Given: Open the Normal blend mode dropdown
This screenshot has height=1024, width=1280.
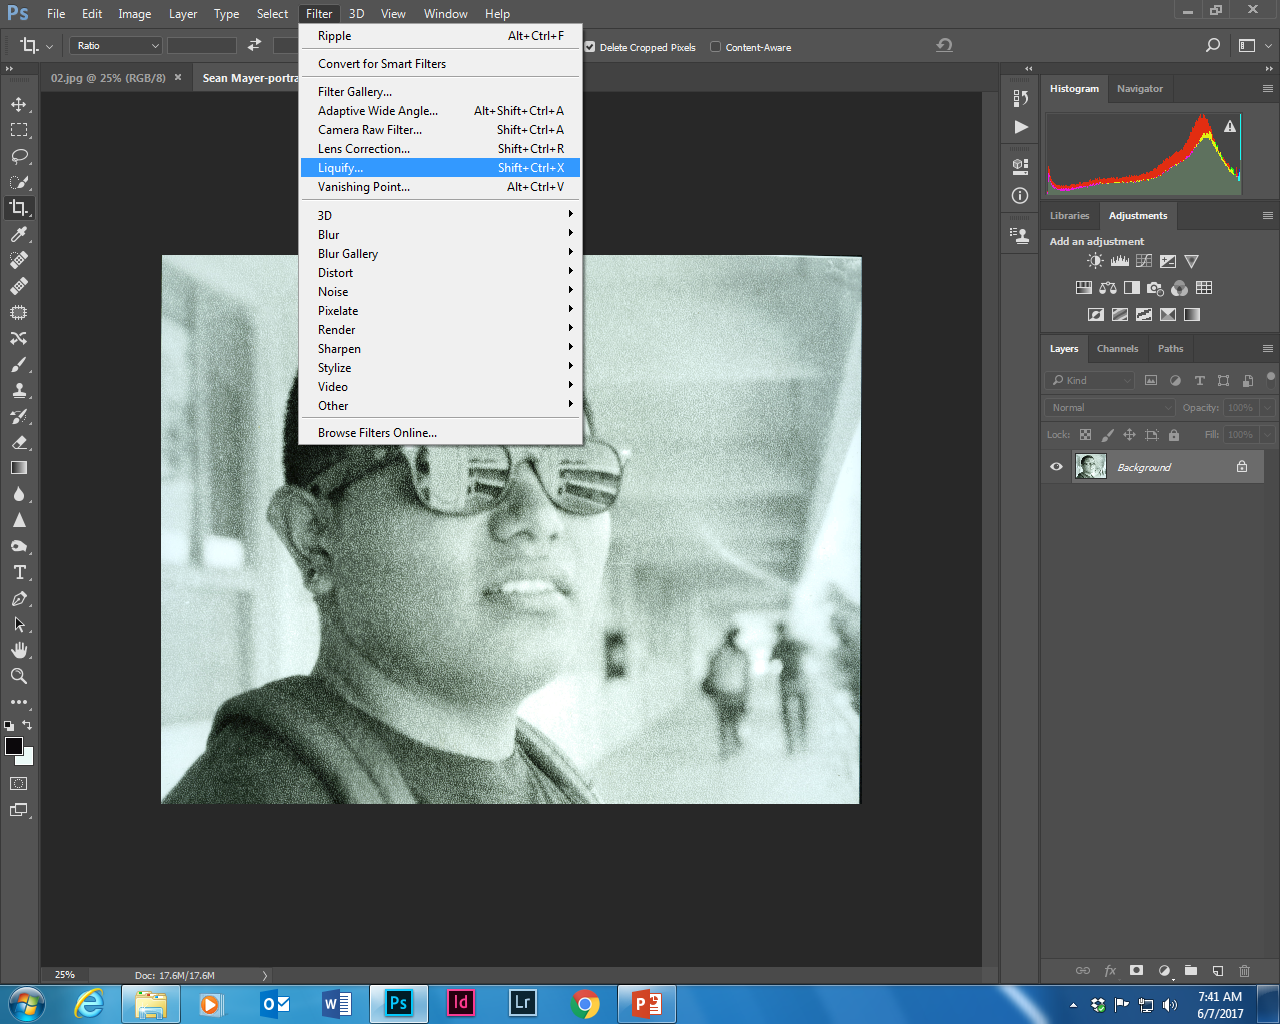Looking at the screenshot, I should click(x=1110, y=408).
